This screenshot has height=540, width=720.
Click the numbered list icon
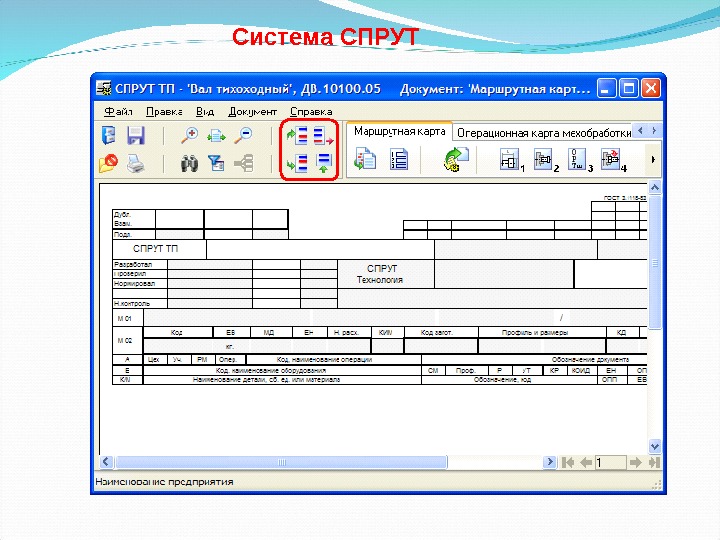click(399, 159)
